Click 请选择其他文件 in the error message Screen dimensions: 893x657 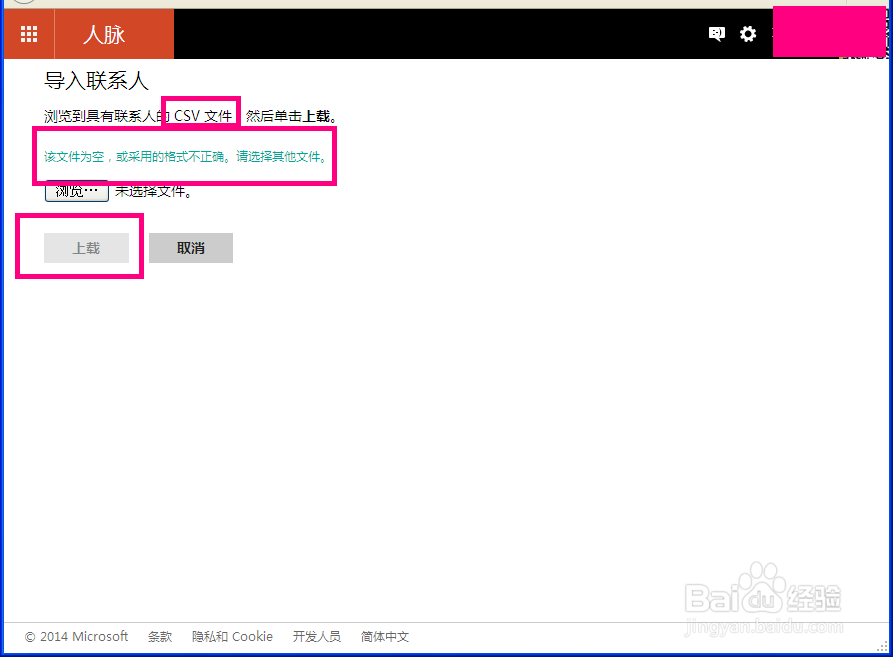[x=280, y=157]
